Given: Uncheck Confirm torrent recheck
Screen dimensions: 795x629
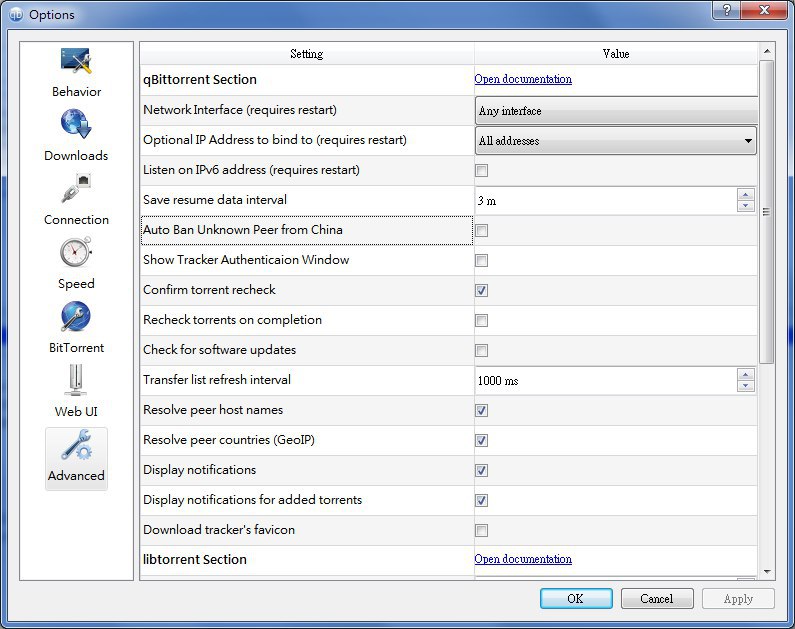Looking at the screenshot, I should pos(482,290).
